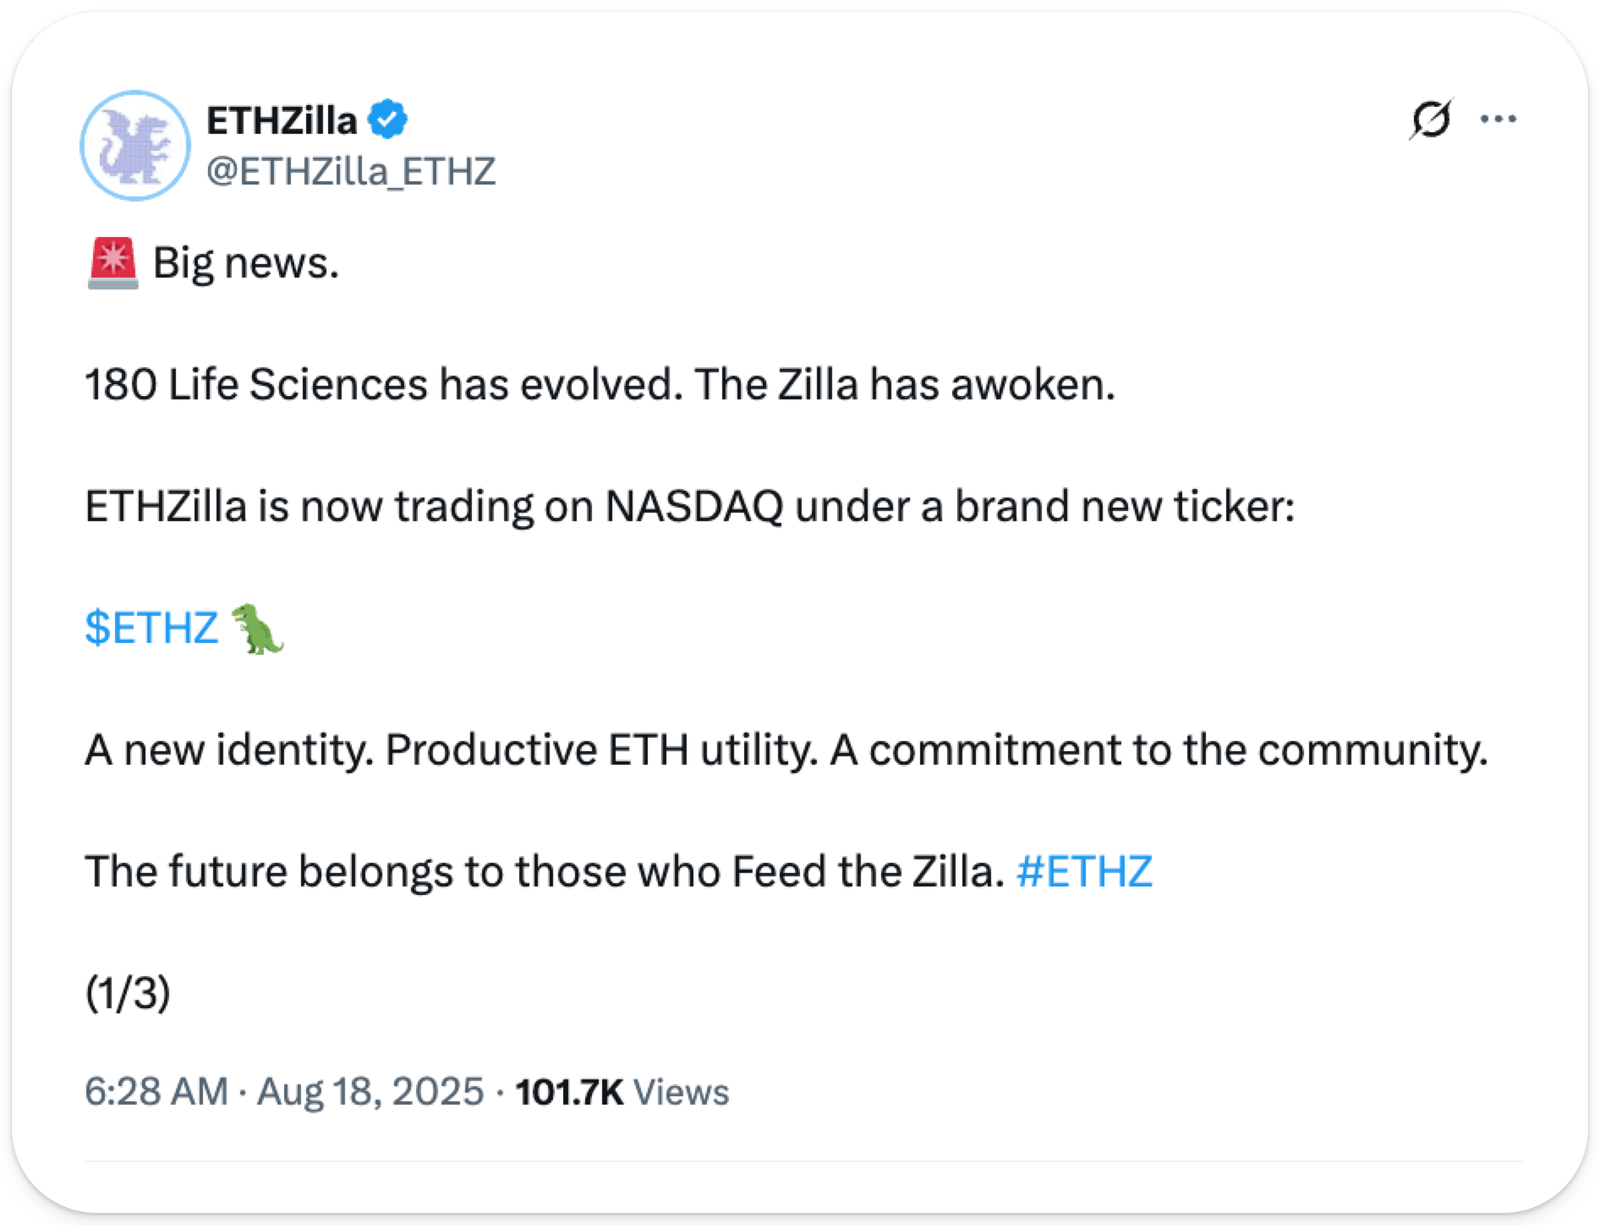Viewport: 1600px width, 1225px height.
Task: Open the @ETHZilla_ETHZ handle link
Action: (350, 172)
